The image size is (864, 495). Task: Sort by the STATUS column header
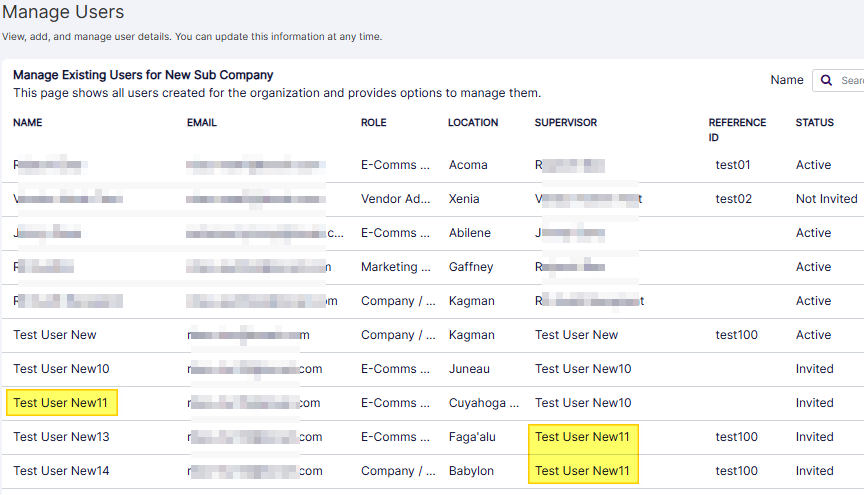[x=814, y=122]
